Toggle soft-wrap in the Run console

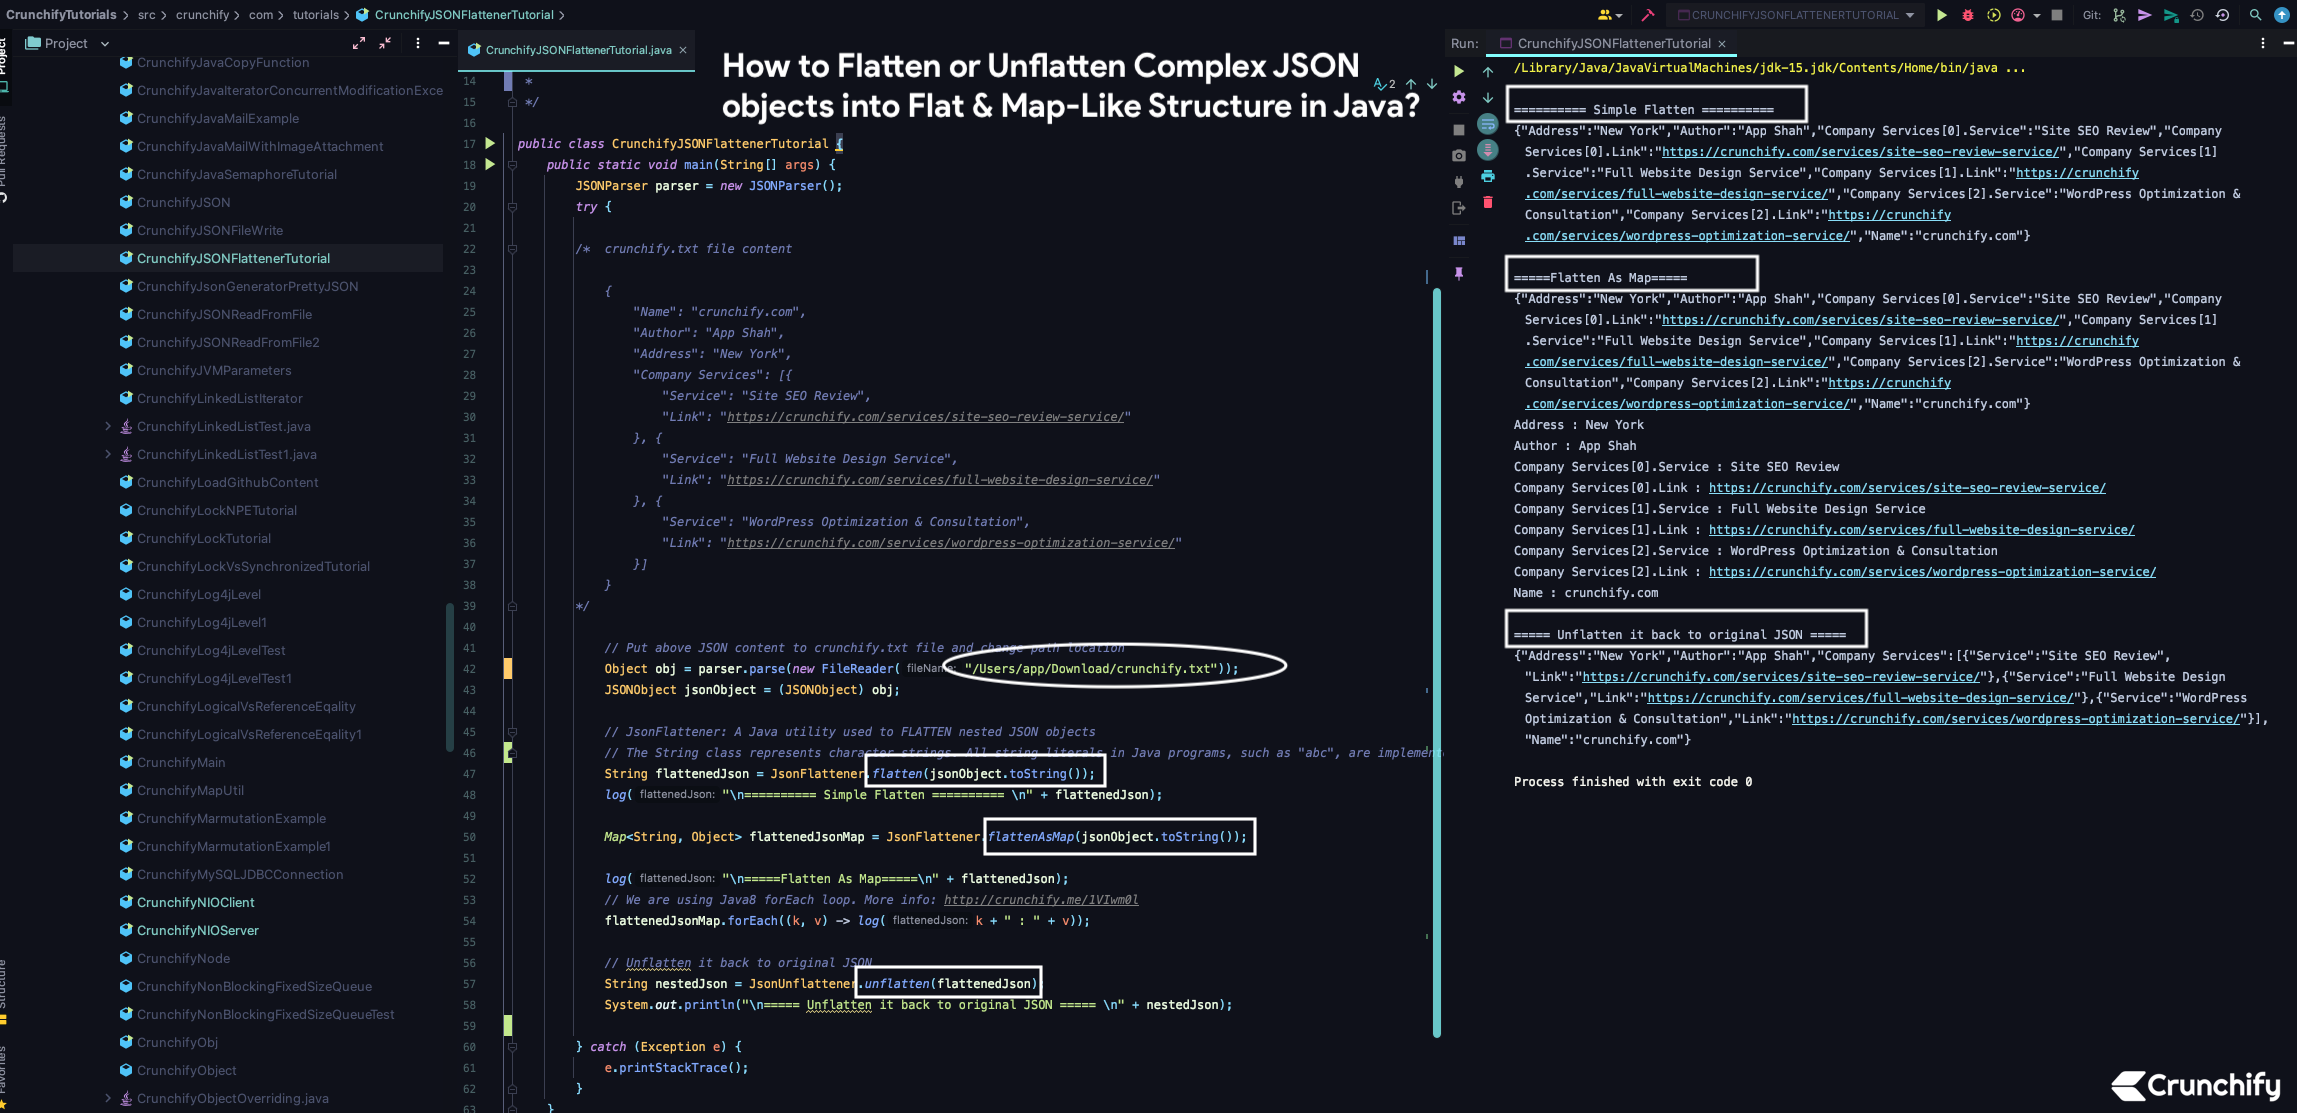tap(1488, 124)
